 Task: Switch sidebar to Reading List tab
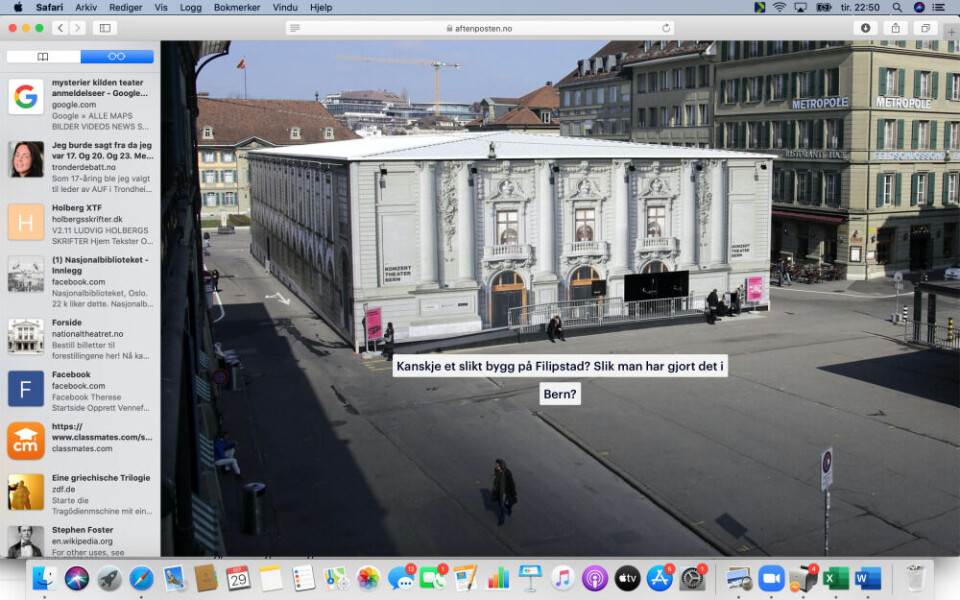click(117, 56)
